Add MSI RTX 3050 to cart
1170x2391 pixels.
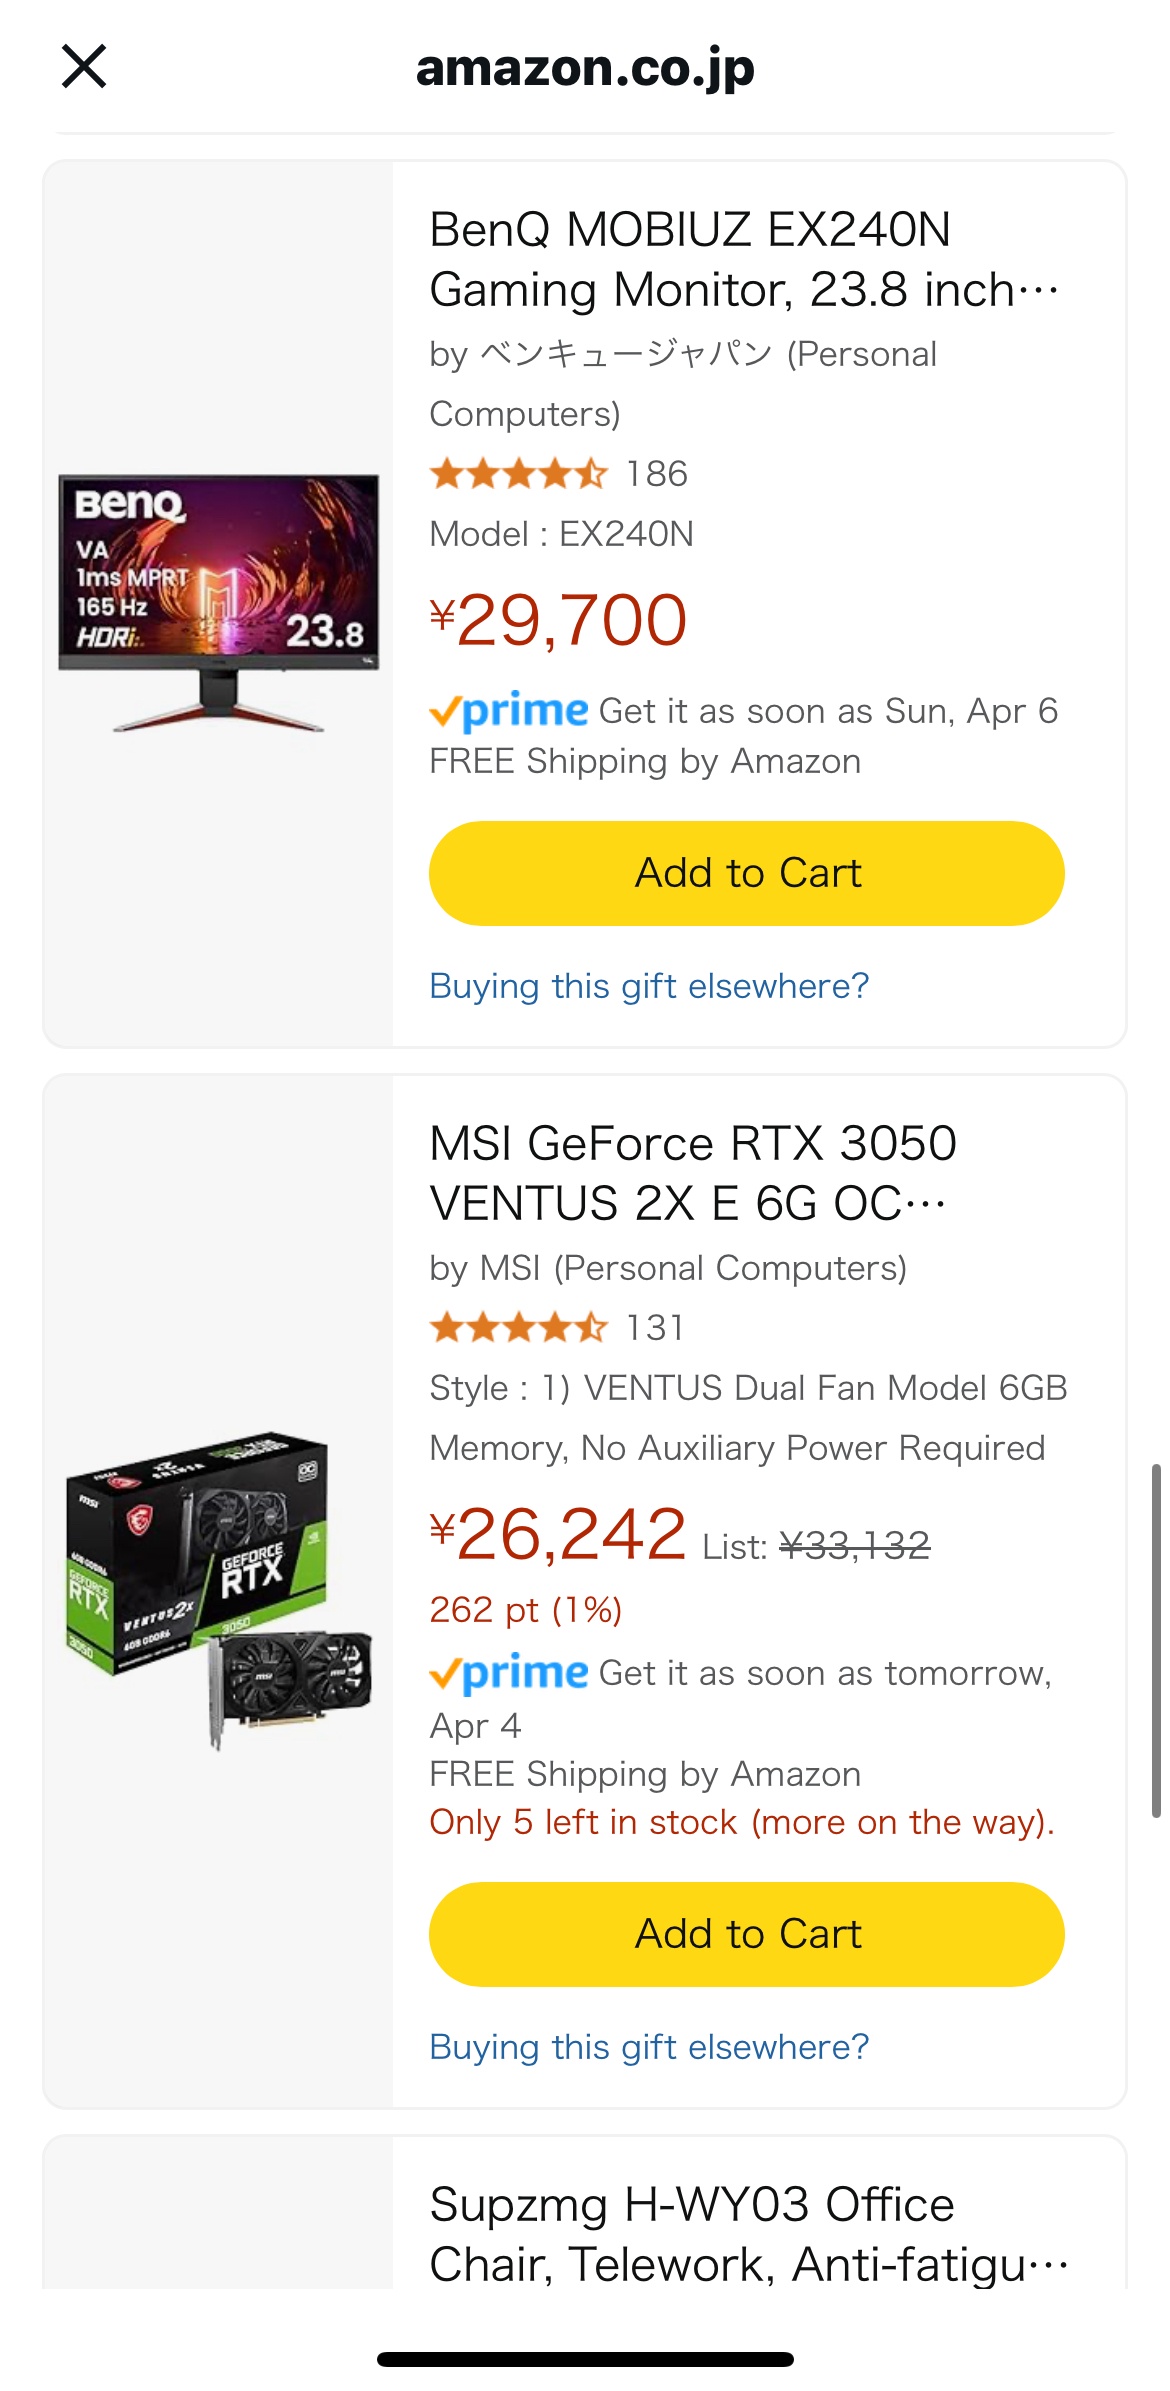[x=746, y=1934]
